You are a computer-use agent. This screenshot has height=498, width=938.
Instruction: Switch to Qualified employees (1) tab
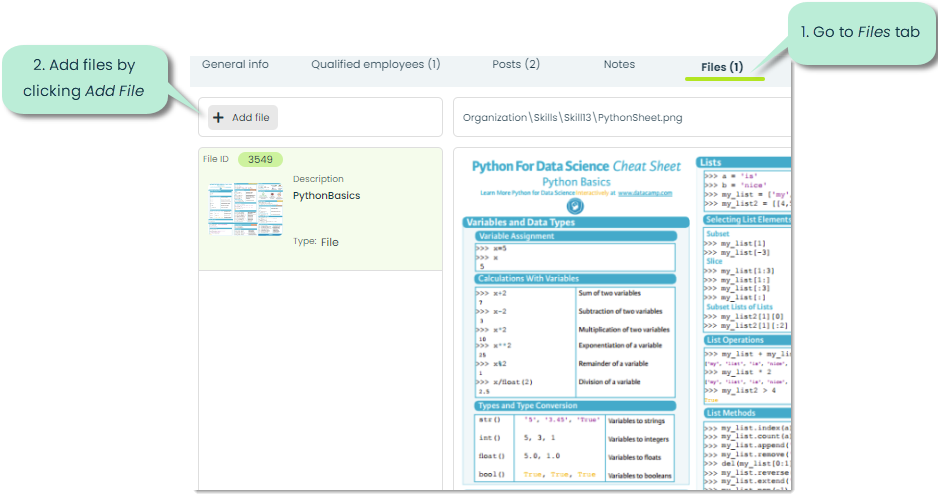[x=375, y=64]
